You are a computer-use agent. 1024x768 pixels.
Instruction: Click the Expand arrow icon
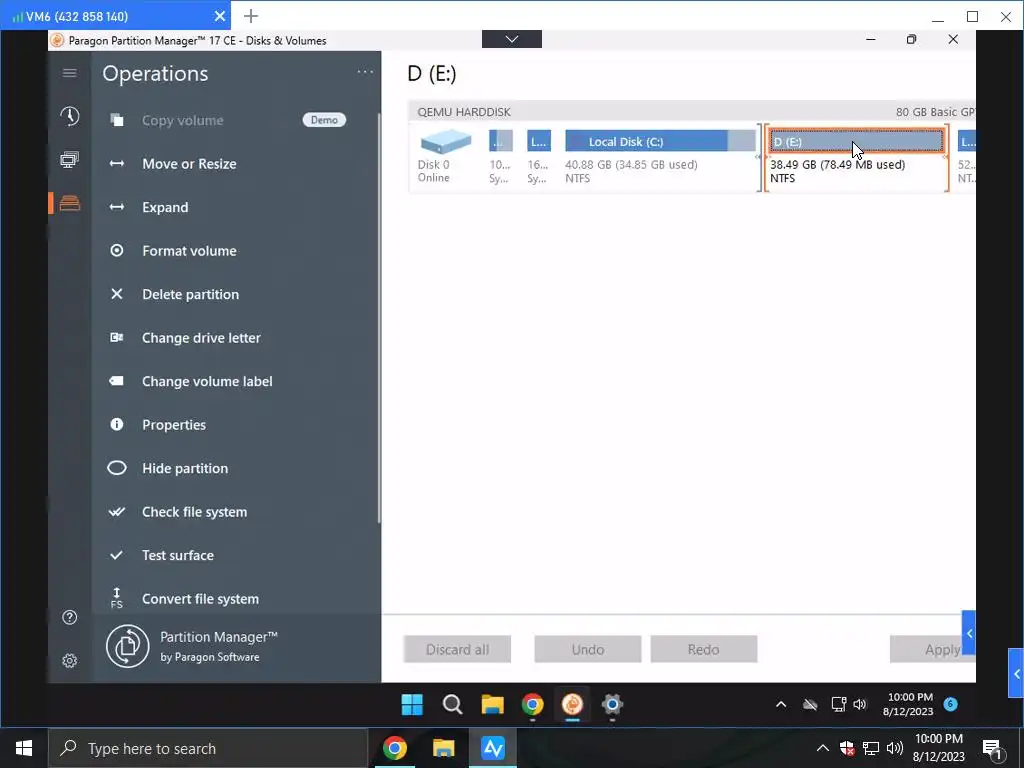tap(117, 207)
